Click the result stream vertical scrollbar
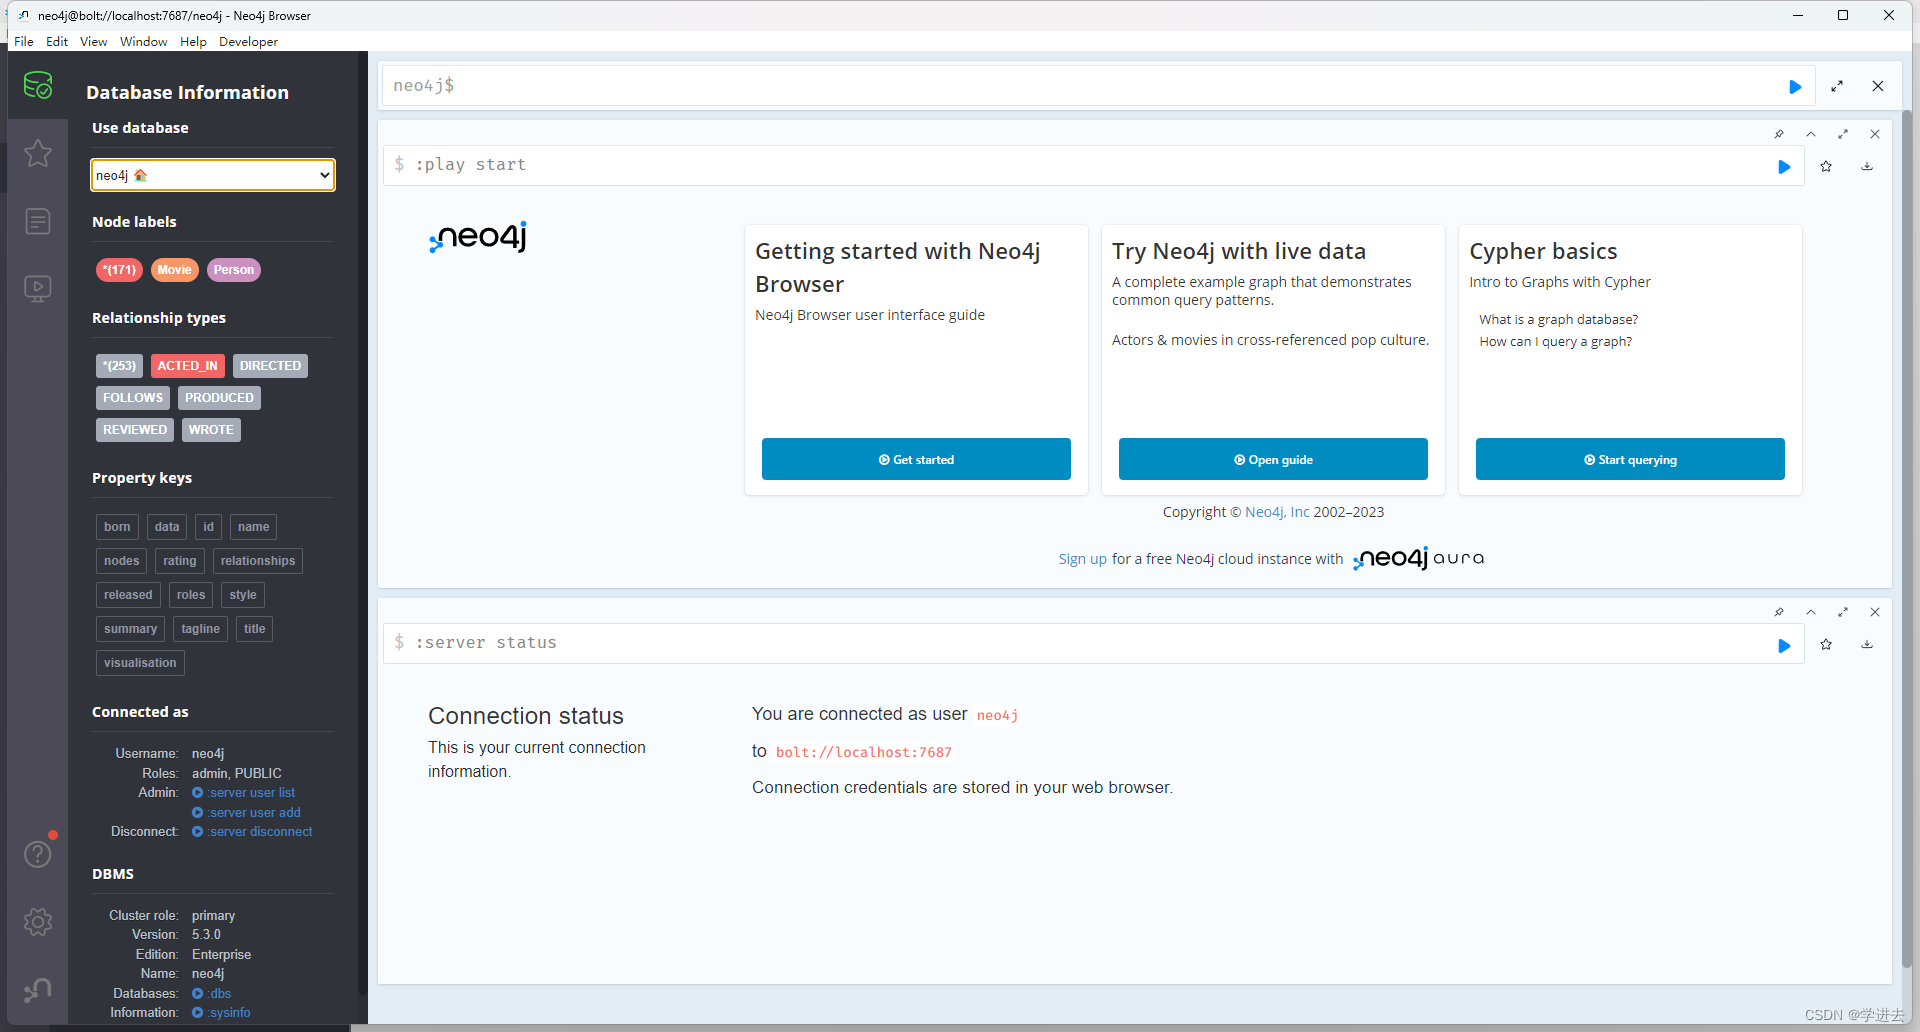Viewport: 1920px width, 1032px height. (1906, 540)
